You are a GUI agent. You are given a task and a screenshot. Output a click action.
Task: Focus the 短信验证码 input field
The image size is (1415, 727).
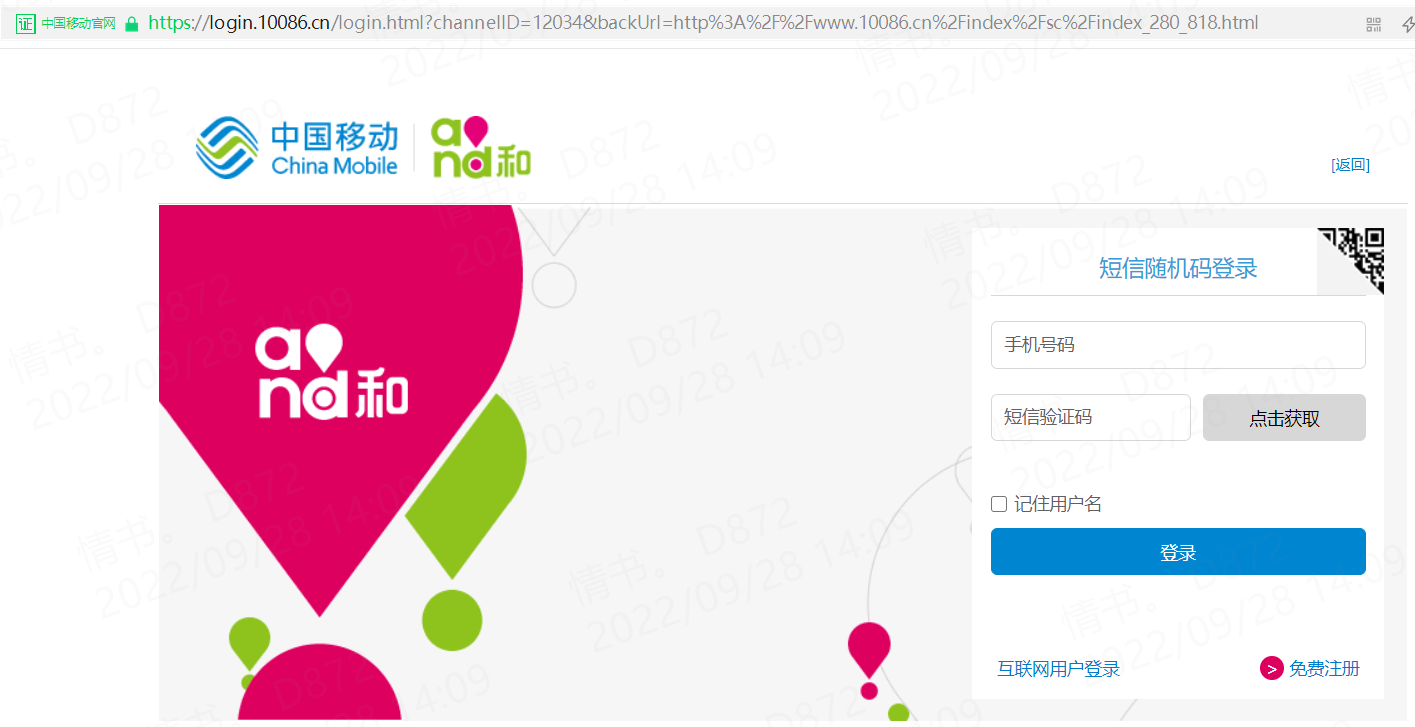tap(1091, 417)
